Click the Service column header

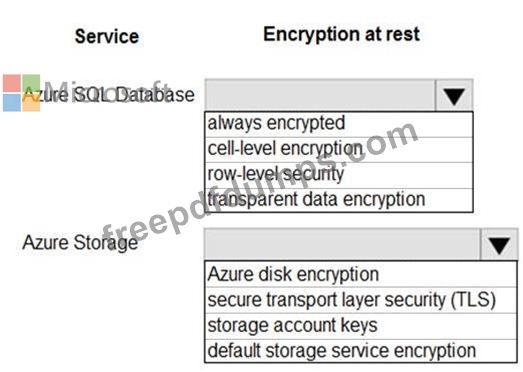tap(107, 36)
